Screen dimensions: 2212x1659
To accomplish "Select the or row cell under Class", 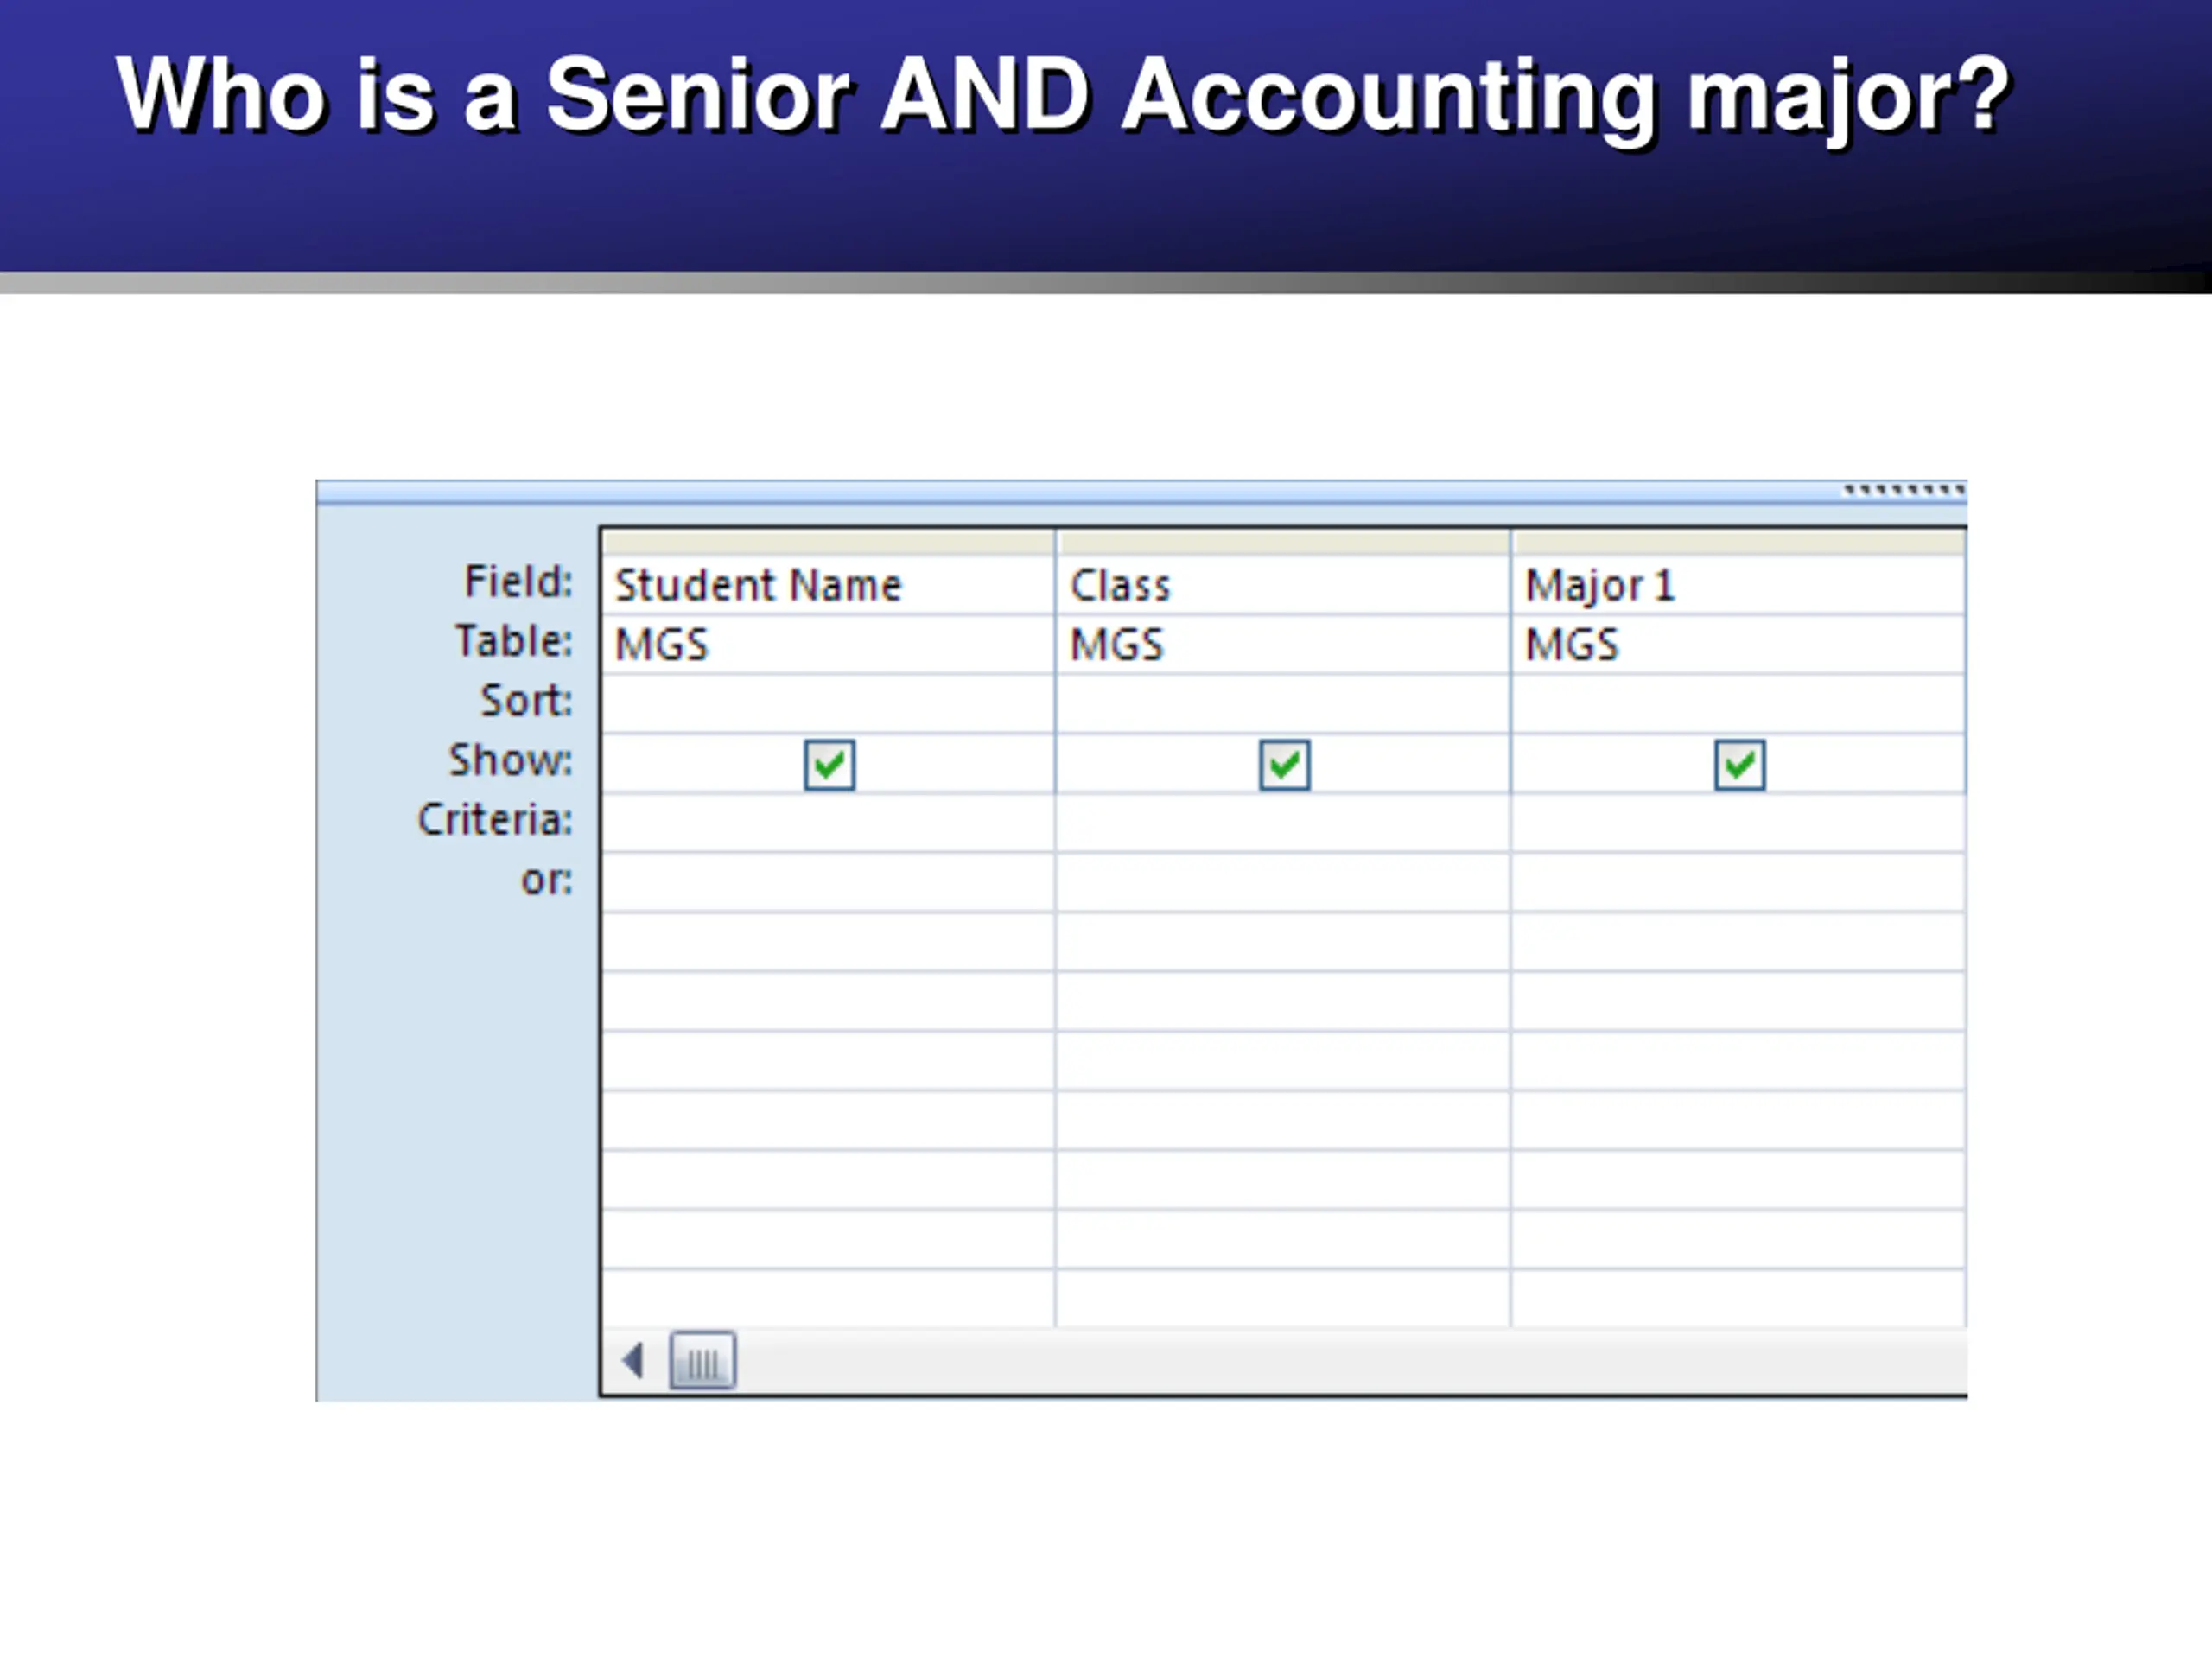I will (x=1283, y=882).
